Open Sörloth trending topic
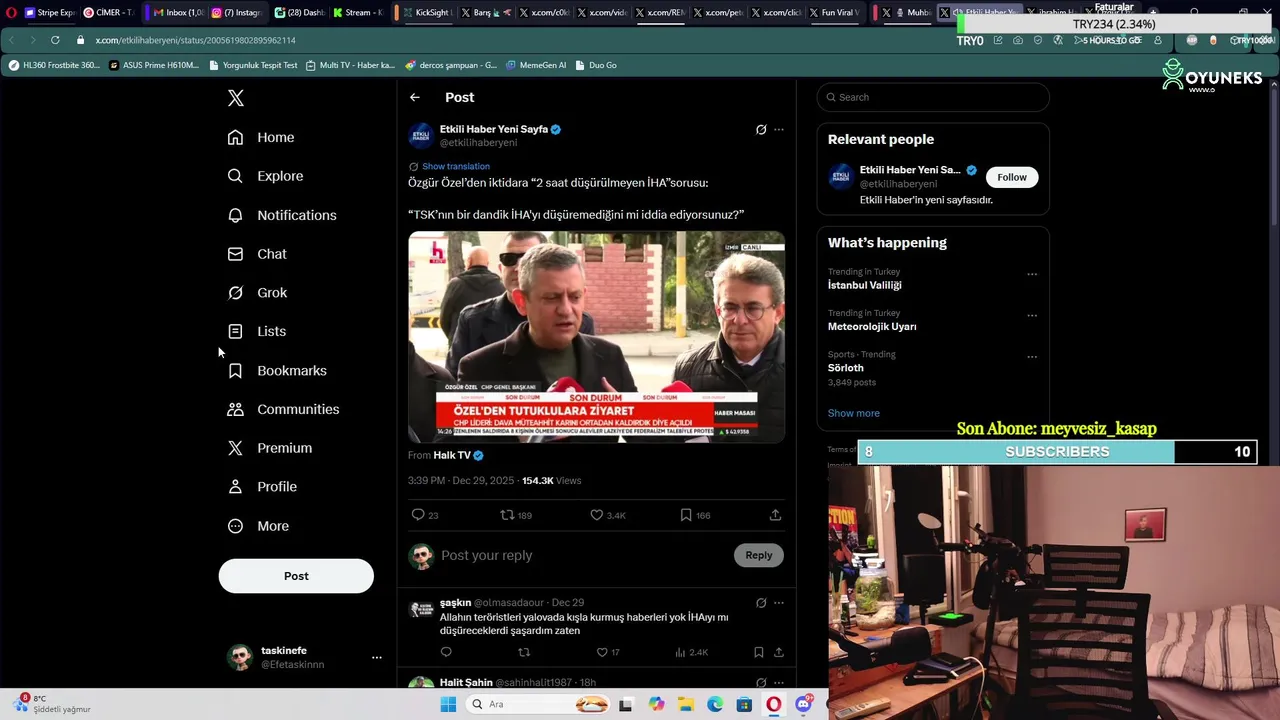The width and height of the screenshot is (1280, 720). pos(846,368)
